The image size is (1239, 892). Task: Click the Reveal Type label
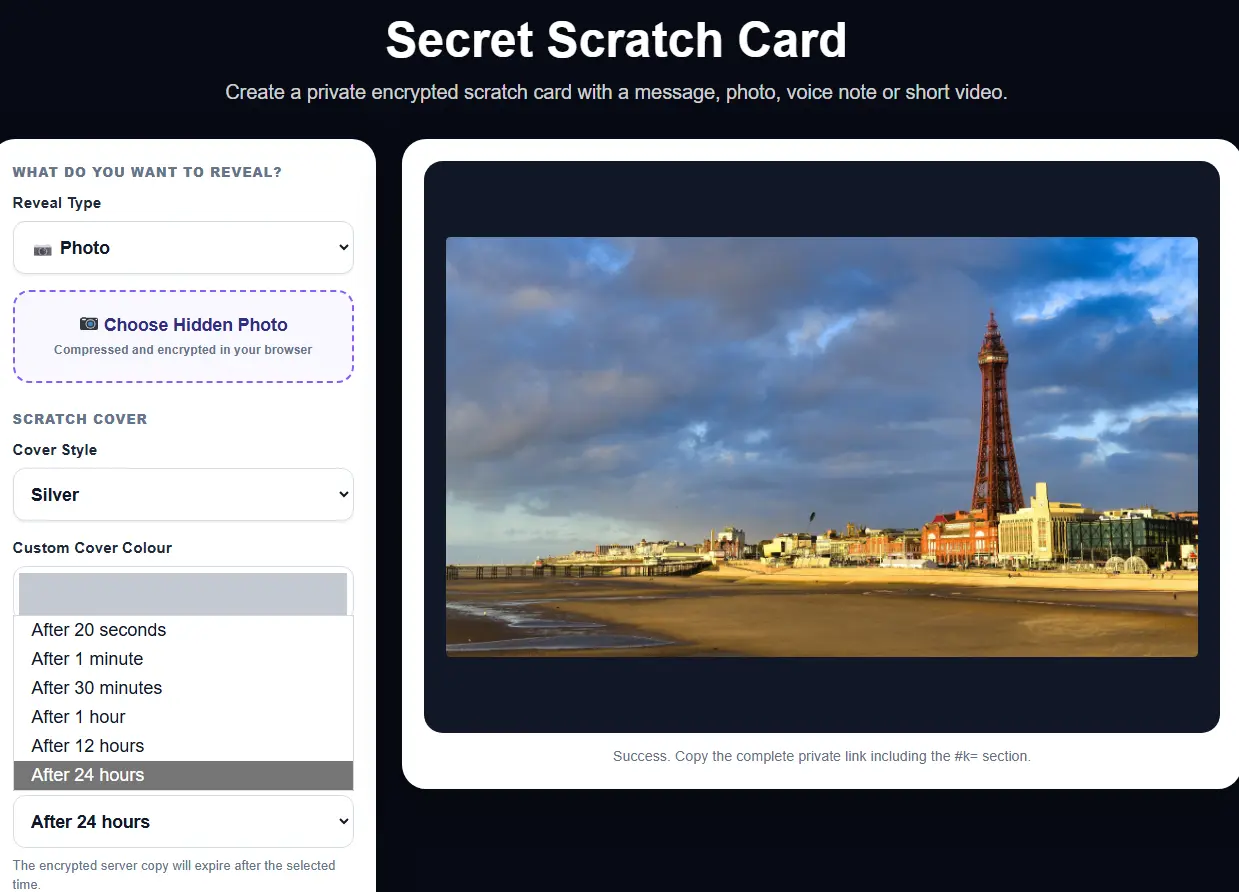[57, 203]
